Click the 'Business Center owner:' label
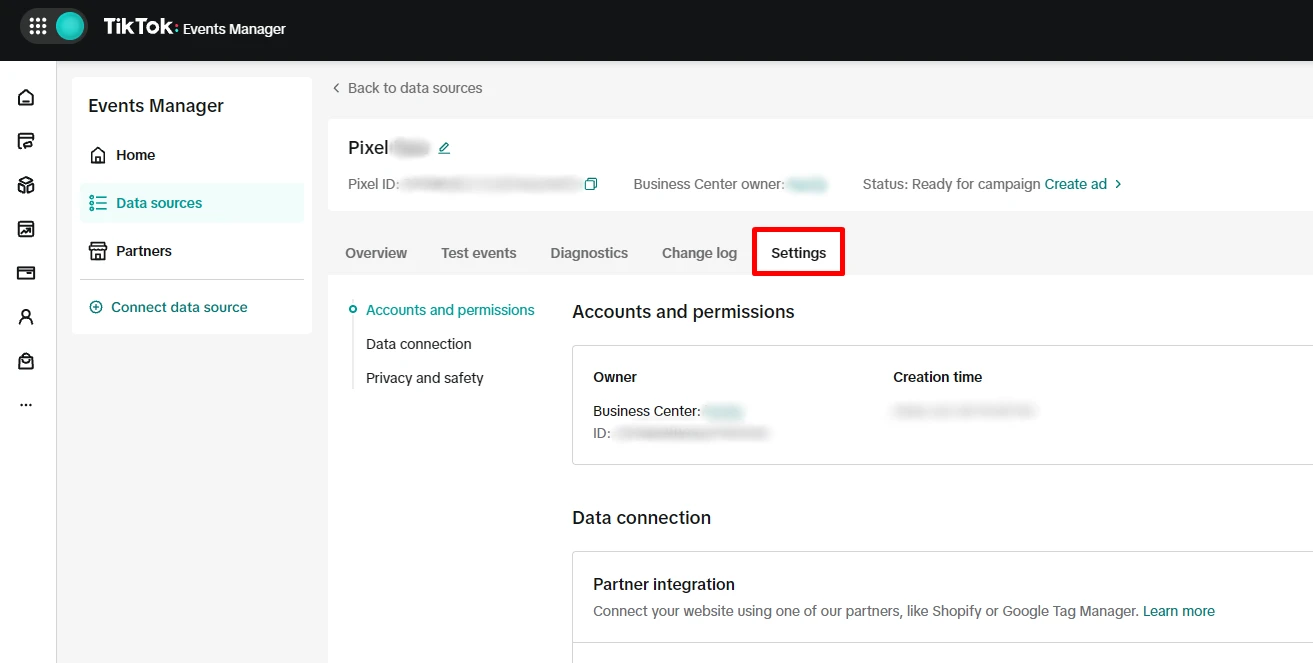 point(709,184)
